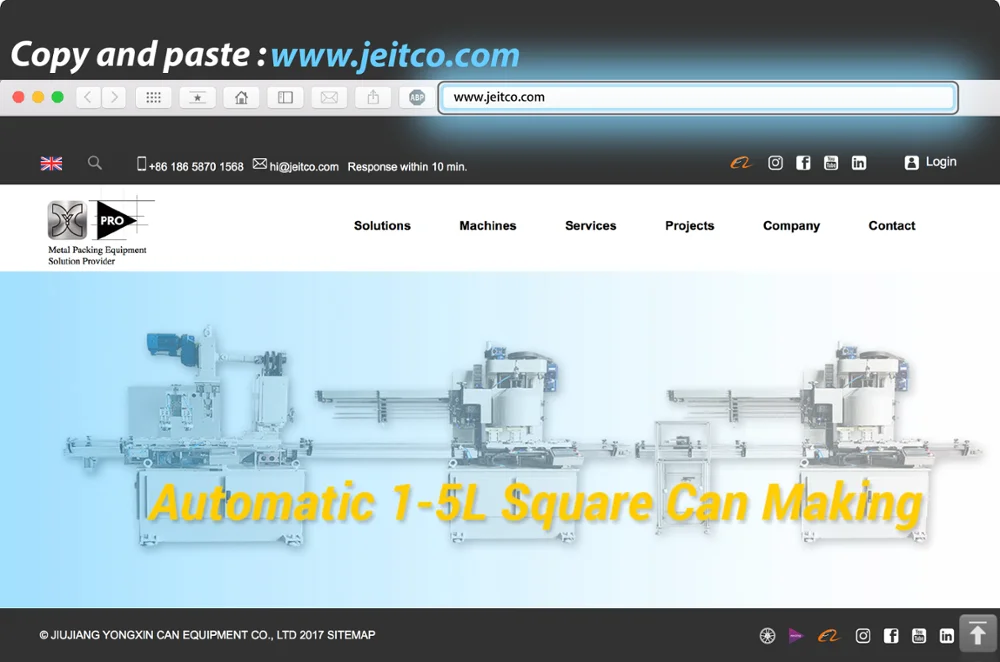The height and width of the screenshot is (662, 1000).
Task: Toggle the browser sidebar panel icon
Action: tap(285, 97)
